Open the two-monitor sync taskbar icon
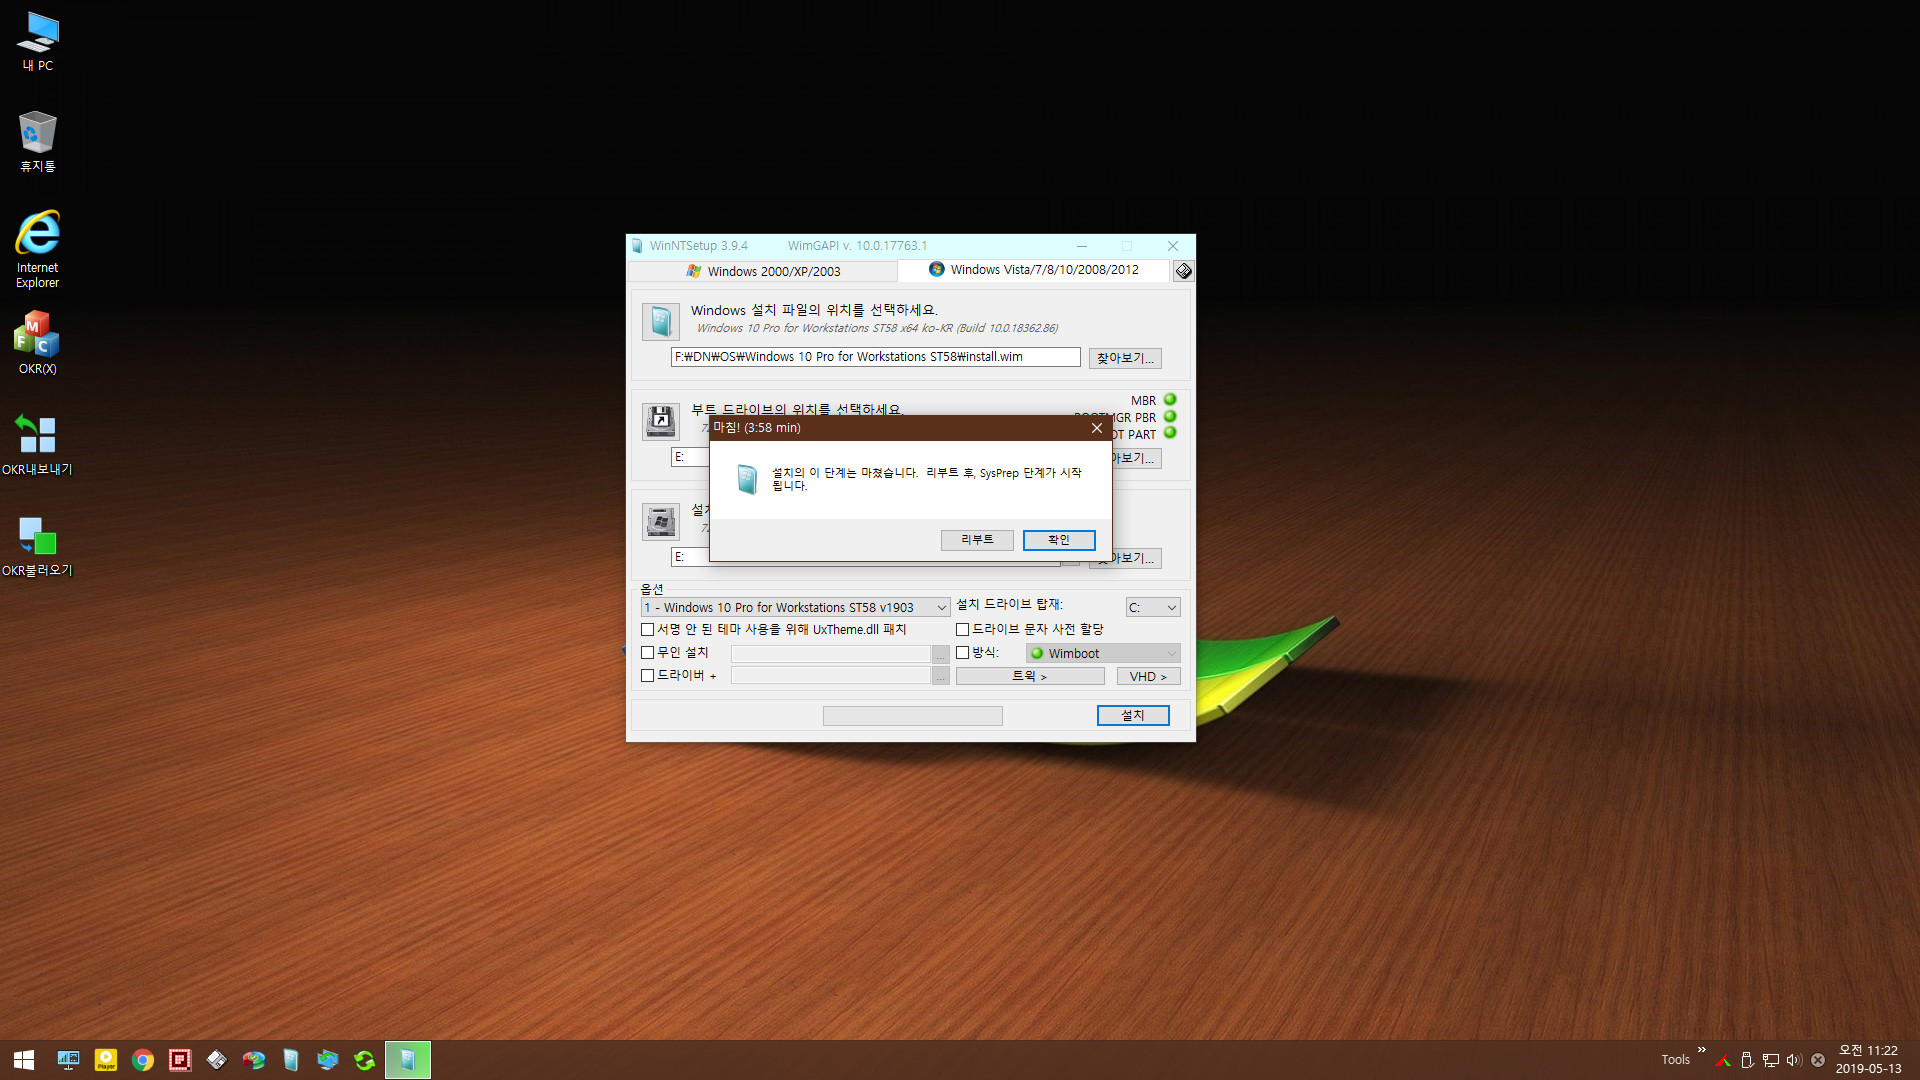The height and width of the screenshot is (1080, 1920). (328, 1060)
